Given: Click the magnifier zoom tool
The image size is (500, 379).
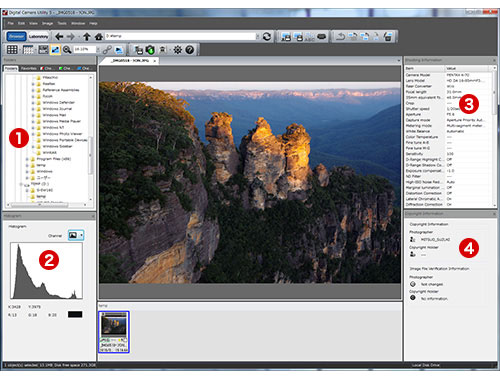Looking at the screenshot, I should 67,50.
